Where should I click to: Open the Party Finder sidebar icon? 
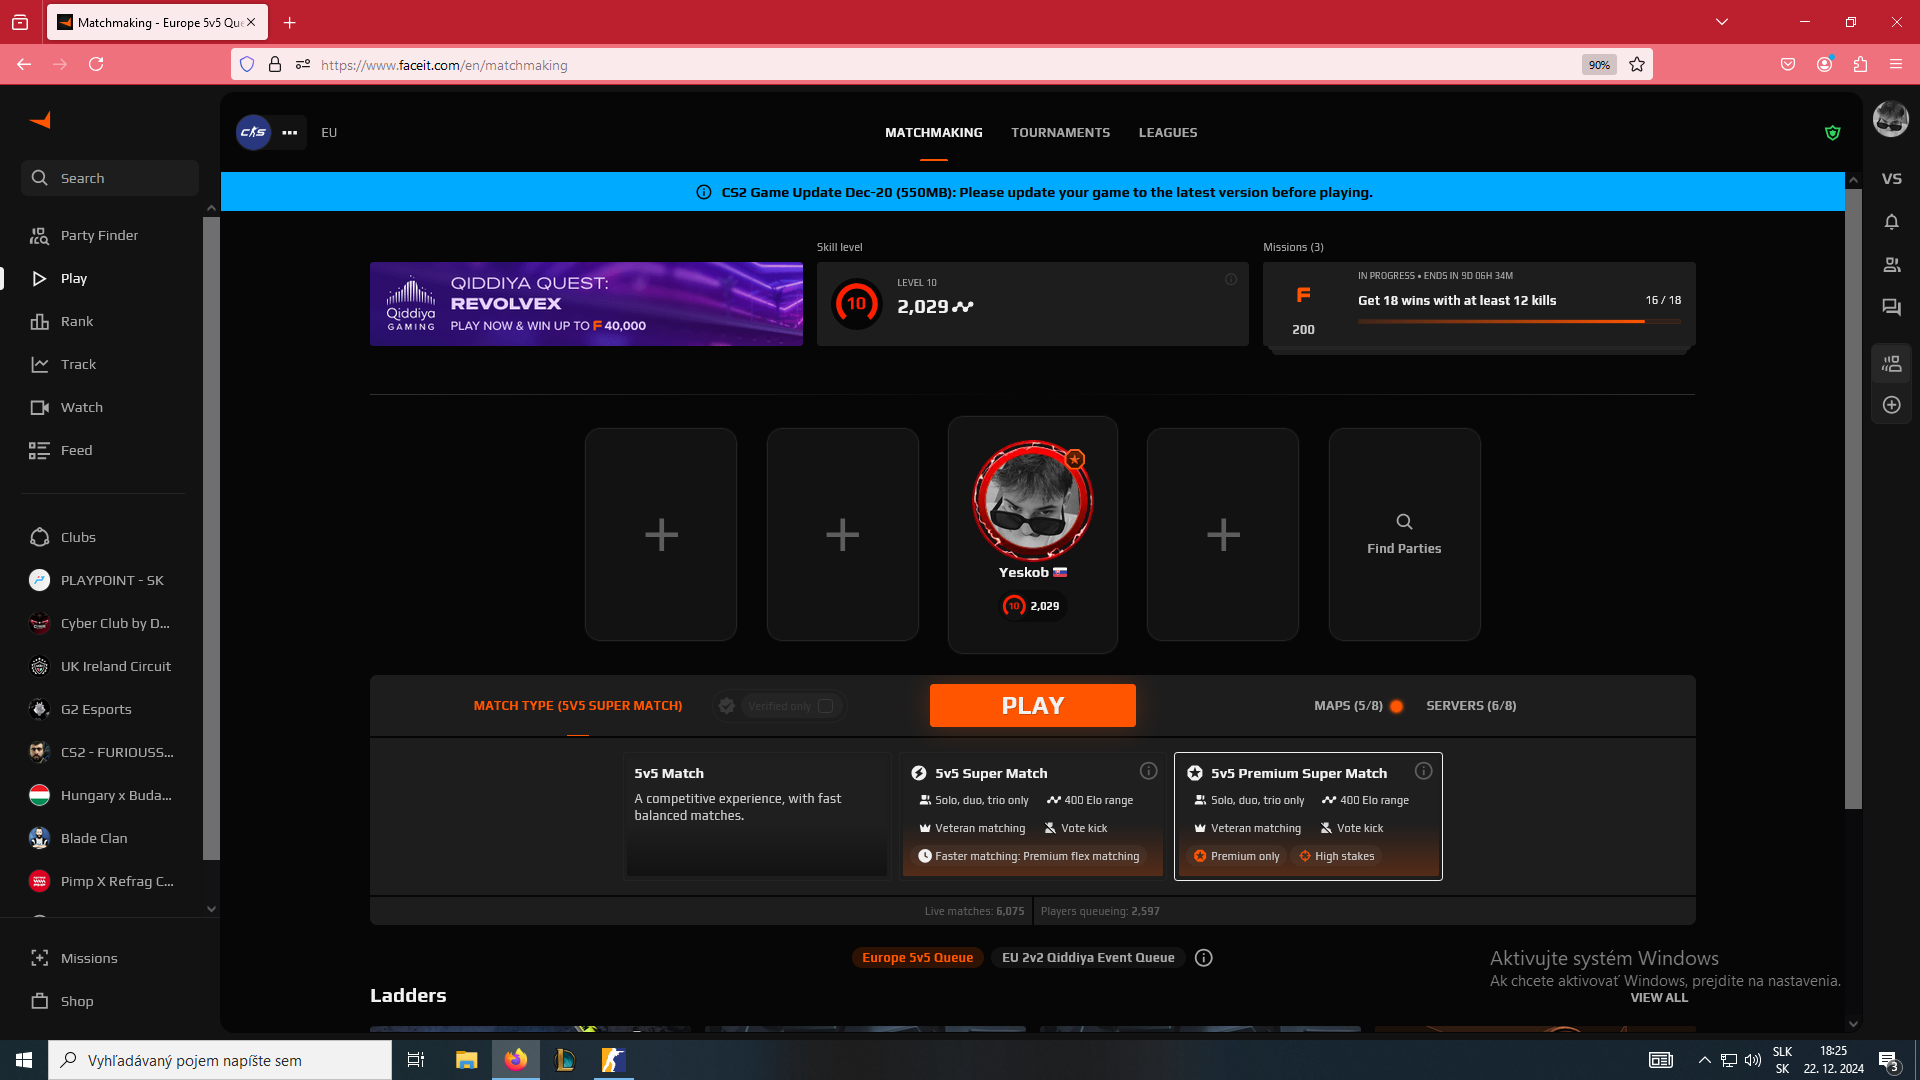pos(40,236)
